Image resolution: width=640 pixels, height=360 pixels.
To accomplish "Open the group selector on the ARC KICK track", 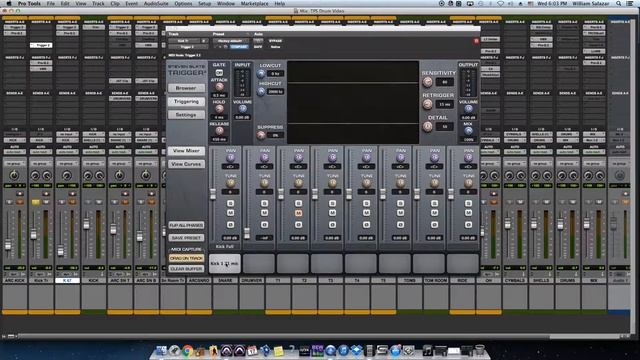I will point(14,164).
